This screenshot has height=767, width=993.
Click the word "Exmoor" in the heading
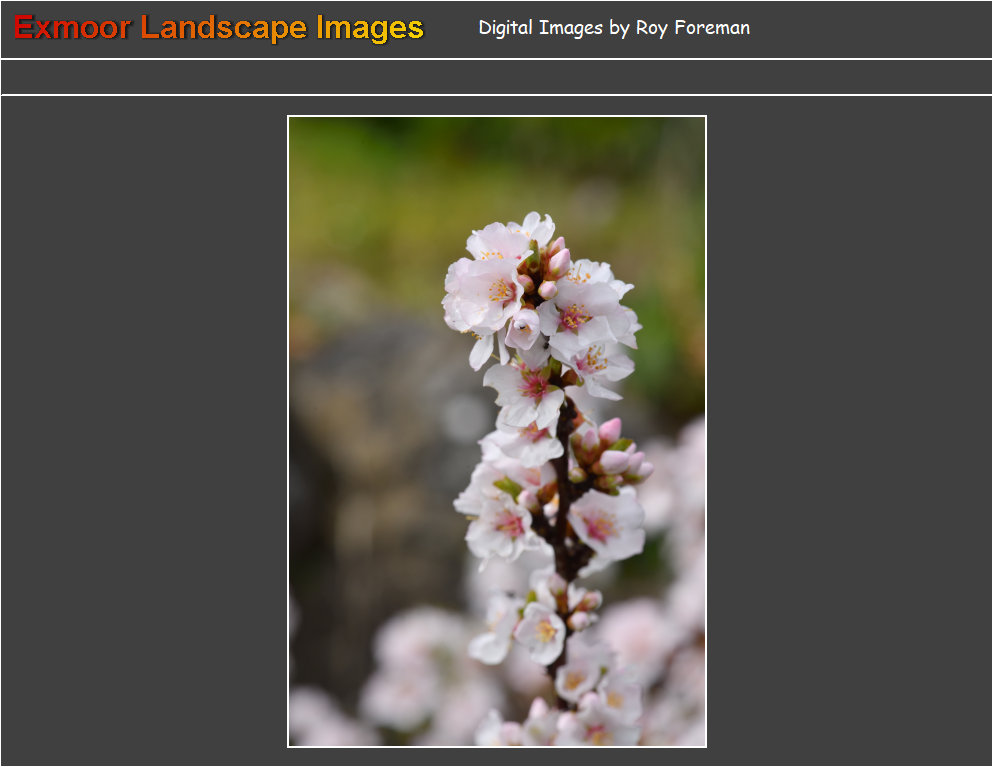click(x=72, y=28)
